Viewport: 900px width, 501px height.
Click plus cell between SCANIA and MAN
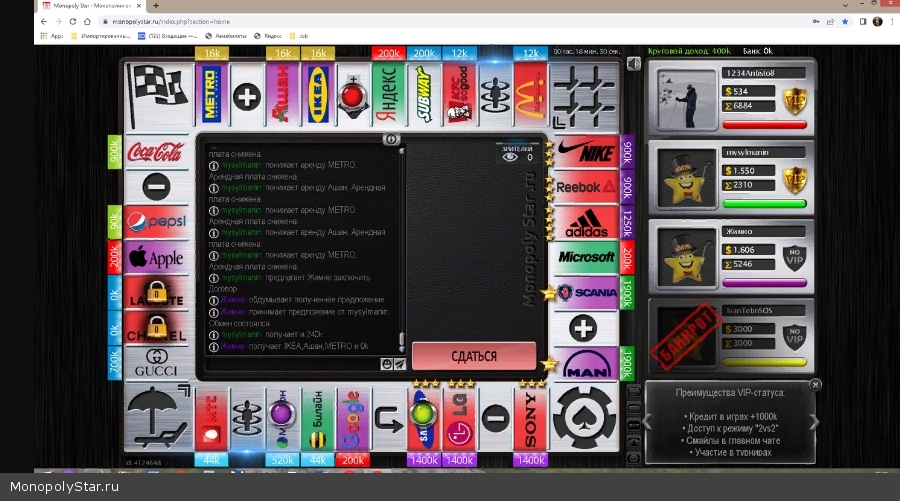[x=584, y=329]
